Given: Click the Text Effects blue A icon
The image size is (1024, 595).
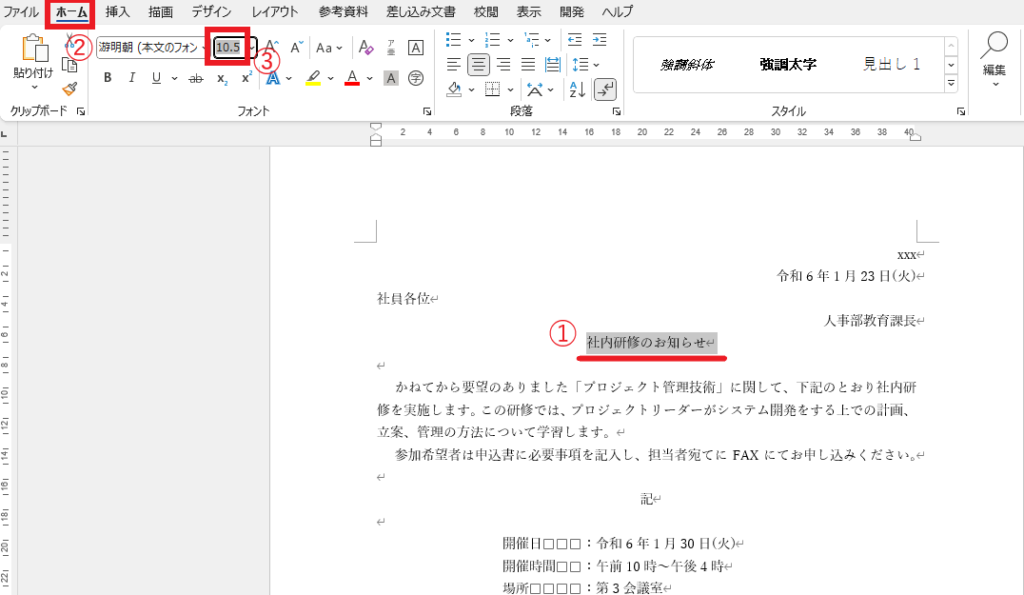Looking at the screenshot, I should tap(273, 78).
